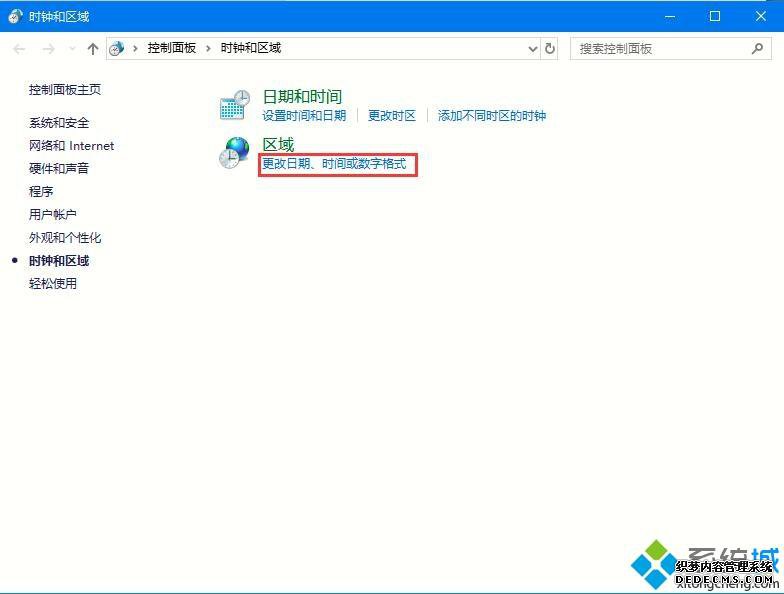This screenshot has height=594, width=784.
Task: Open the 区域 heading link
Action: point(278,144)
